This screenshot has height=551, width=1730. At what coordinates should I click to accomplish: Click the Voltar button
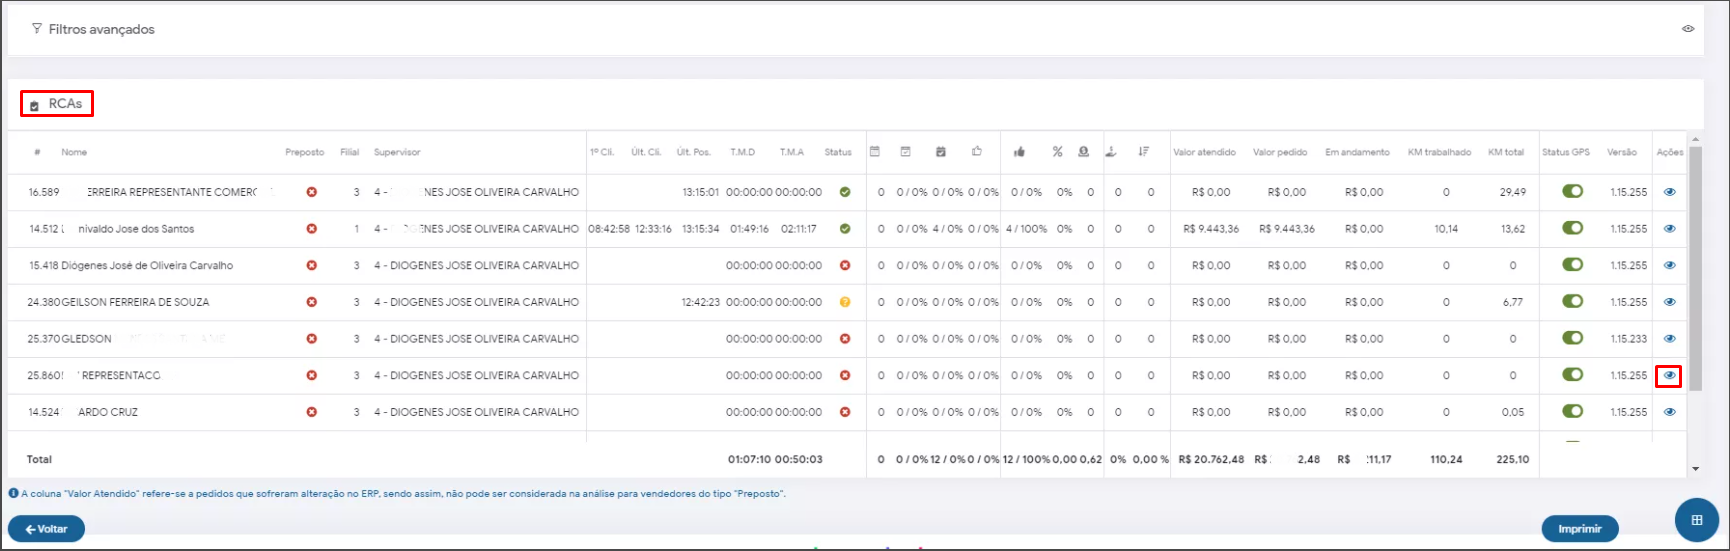click(x=46, y=529)
